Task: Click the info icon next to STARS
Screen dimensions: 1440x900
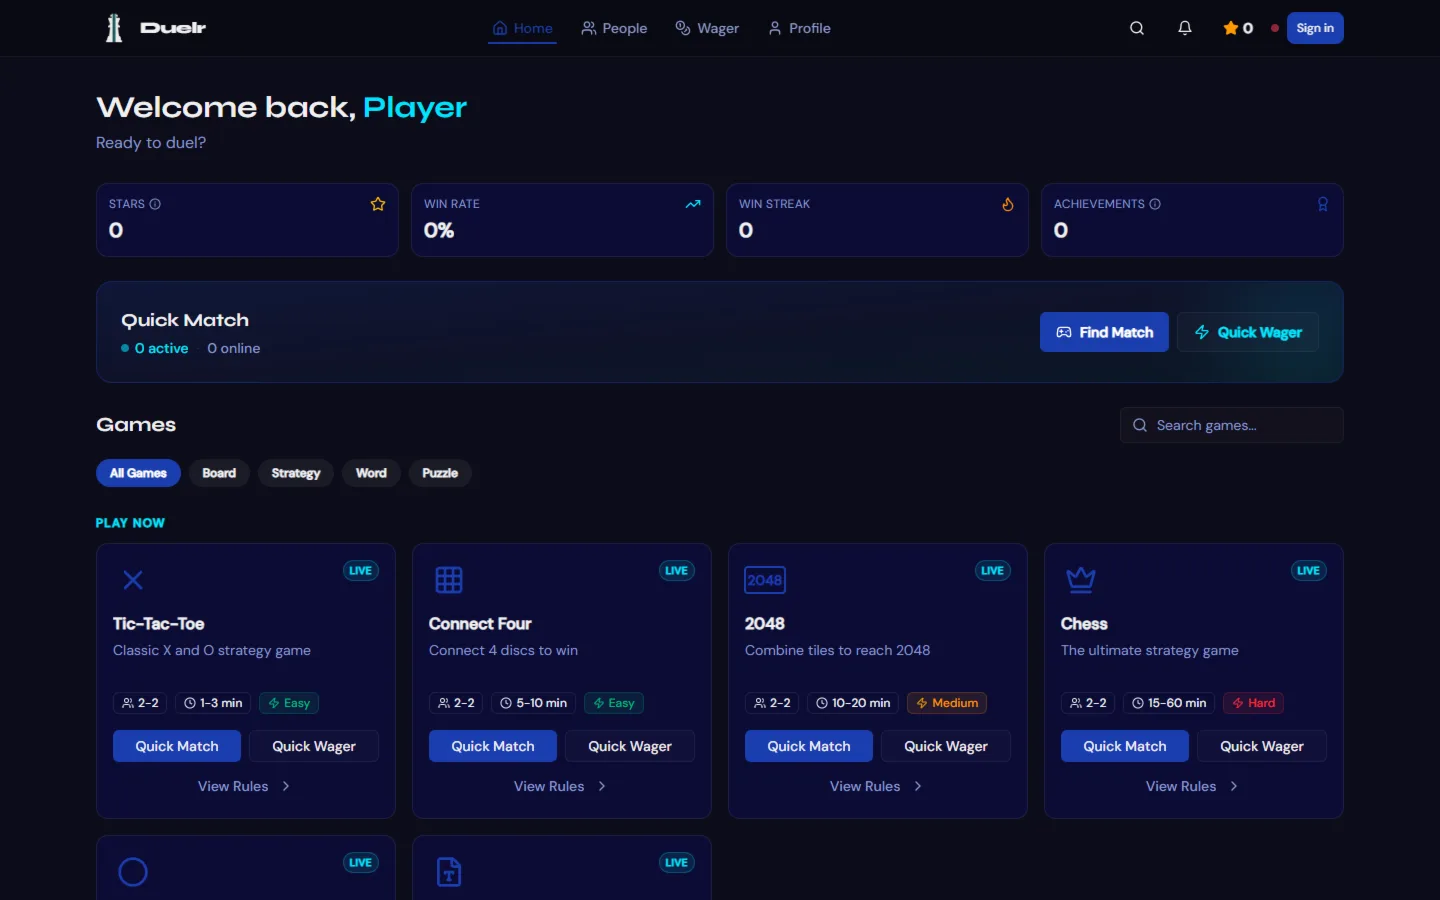Action: [x=155, y=204]
